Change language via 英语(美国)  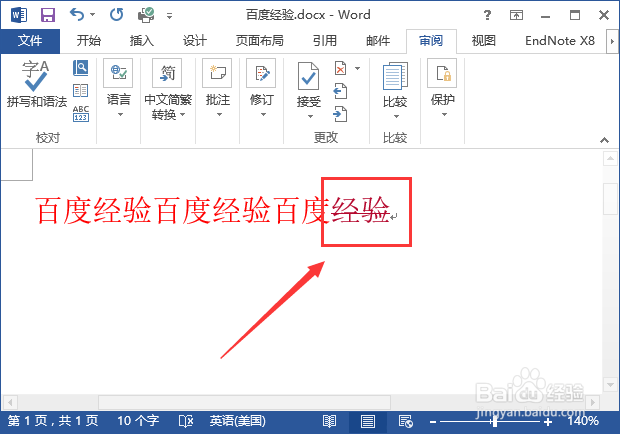click(x=238, y=421)
